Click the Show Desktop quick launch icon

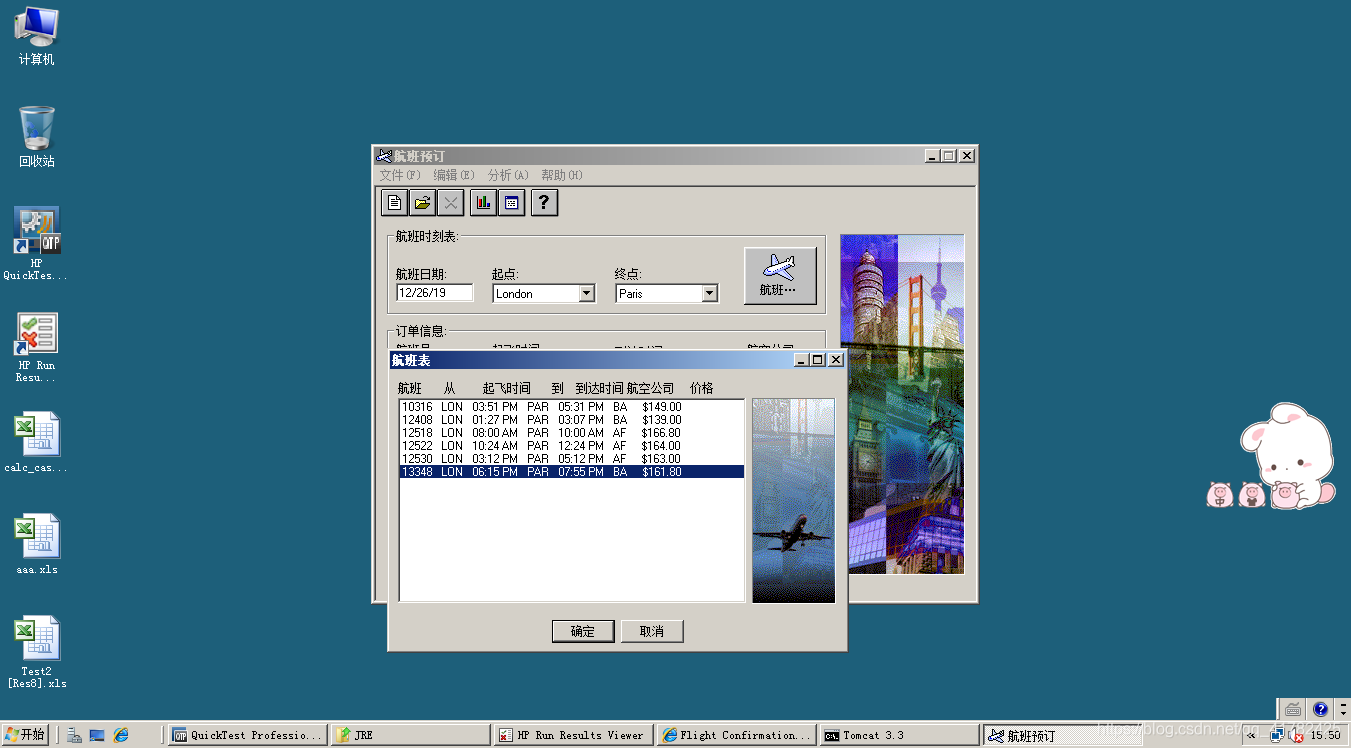coord(97,735)
